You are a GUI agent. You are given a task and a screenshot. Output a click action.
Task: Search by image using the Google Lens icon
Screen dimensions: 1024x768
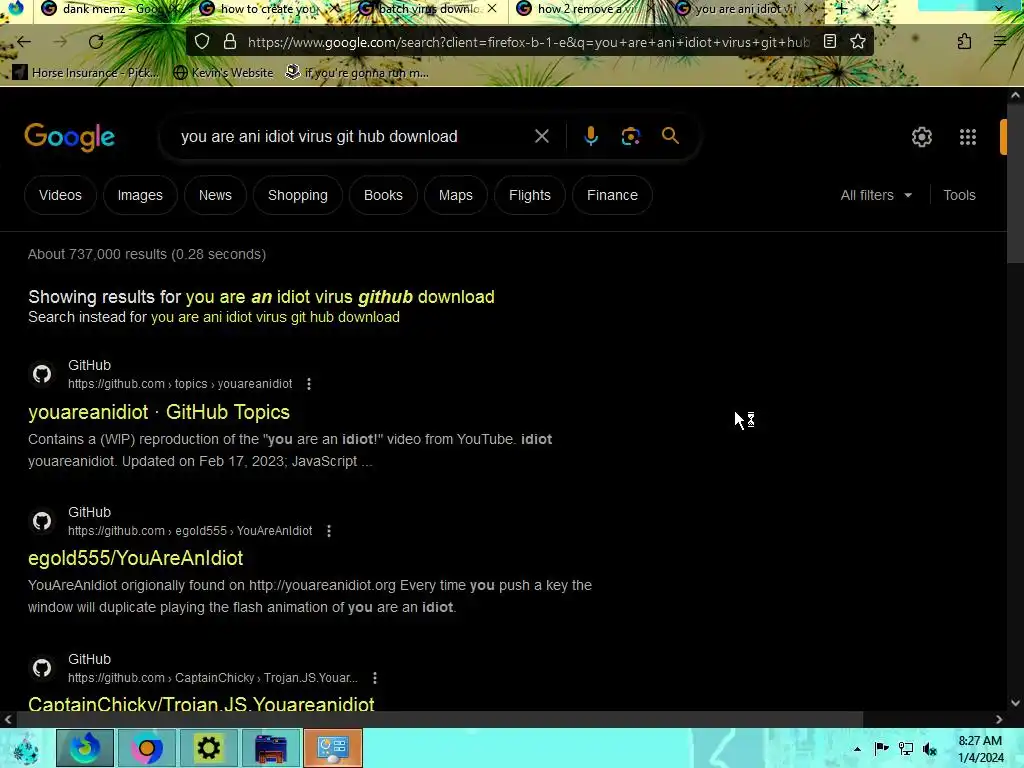point(630,136)
